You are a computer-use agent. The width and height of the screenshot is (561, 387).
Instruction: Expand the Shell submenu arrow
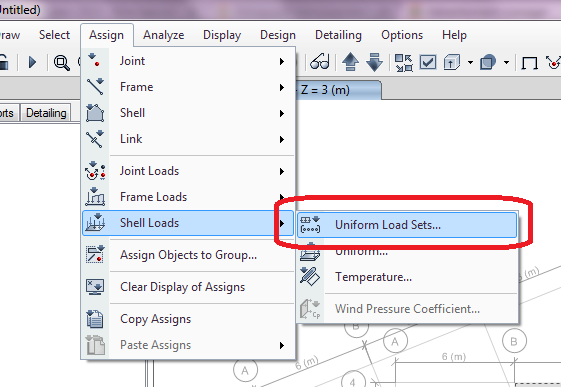pyautogui.click(x=282, y=113)
